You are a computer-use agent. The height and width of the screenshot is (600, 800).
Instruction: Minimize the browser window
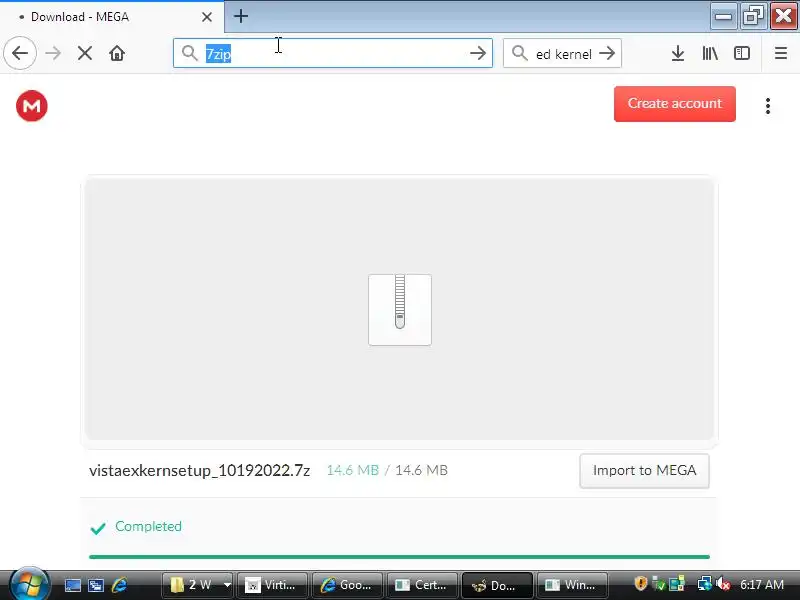coord(723,16)
